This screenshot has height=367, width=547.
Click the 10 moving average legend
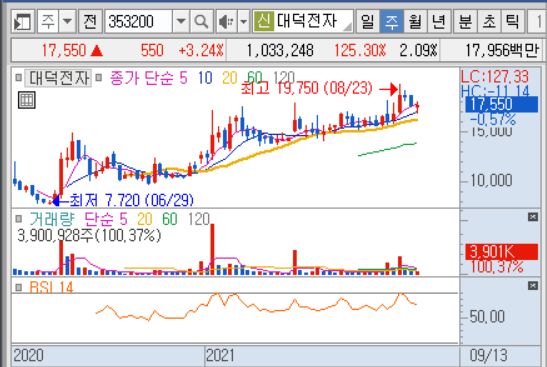(205, 78)
